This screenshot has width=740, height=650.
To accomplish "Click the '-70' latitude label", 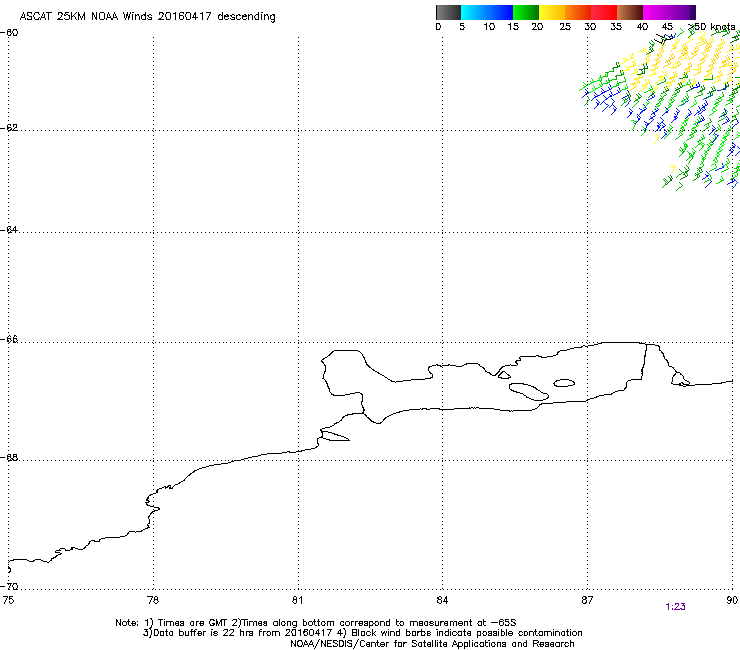I will (x=9, y=587).
